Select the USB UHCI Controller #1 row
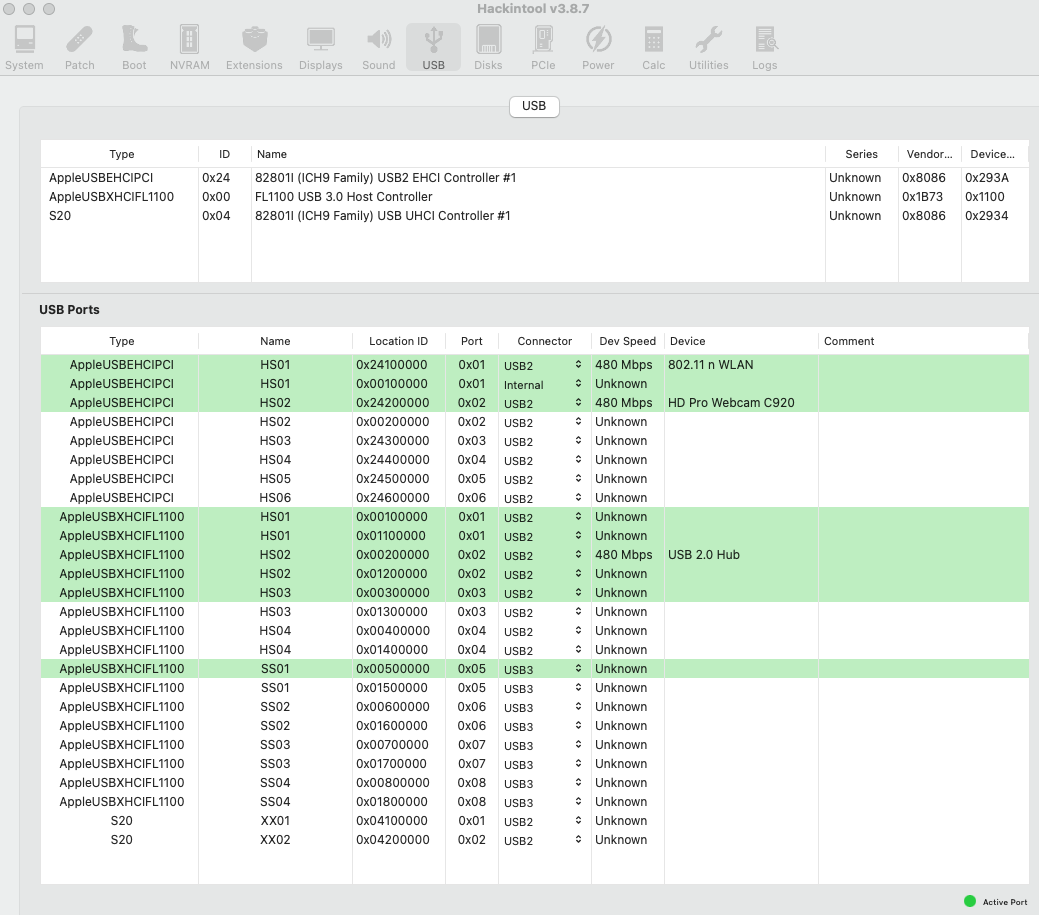1039x915 pixels. click(534, 216)
